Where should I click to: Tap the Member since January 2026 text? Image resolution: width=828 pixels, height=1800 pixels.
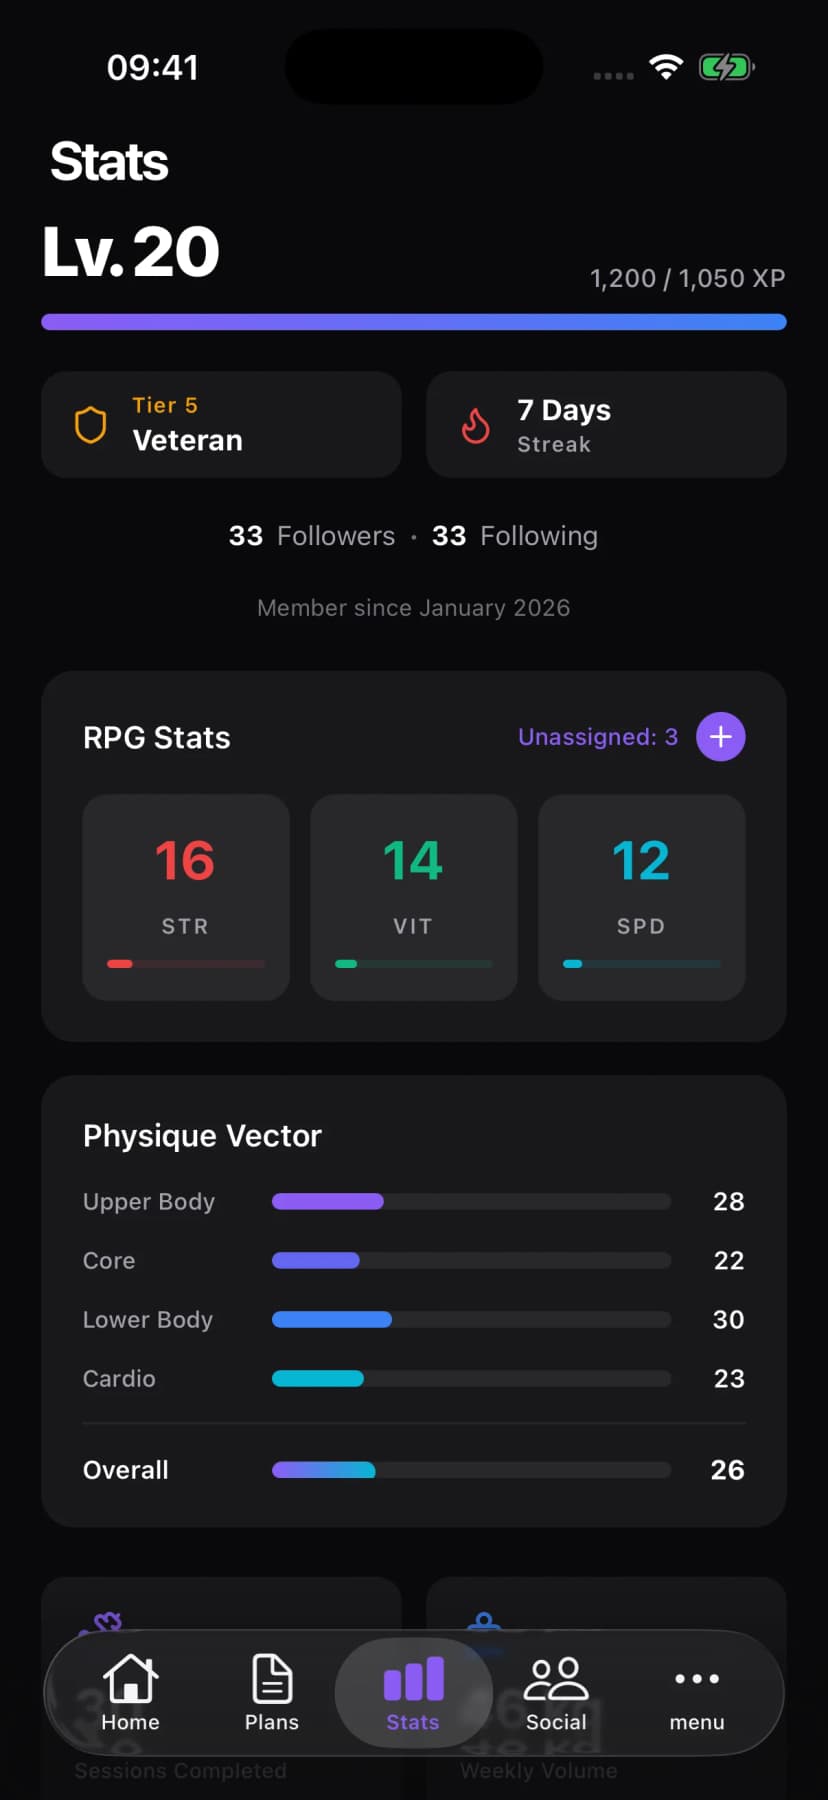413,607
